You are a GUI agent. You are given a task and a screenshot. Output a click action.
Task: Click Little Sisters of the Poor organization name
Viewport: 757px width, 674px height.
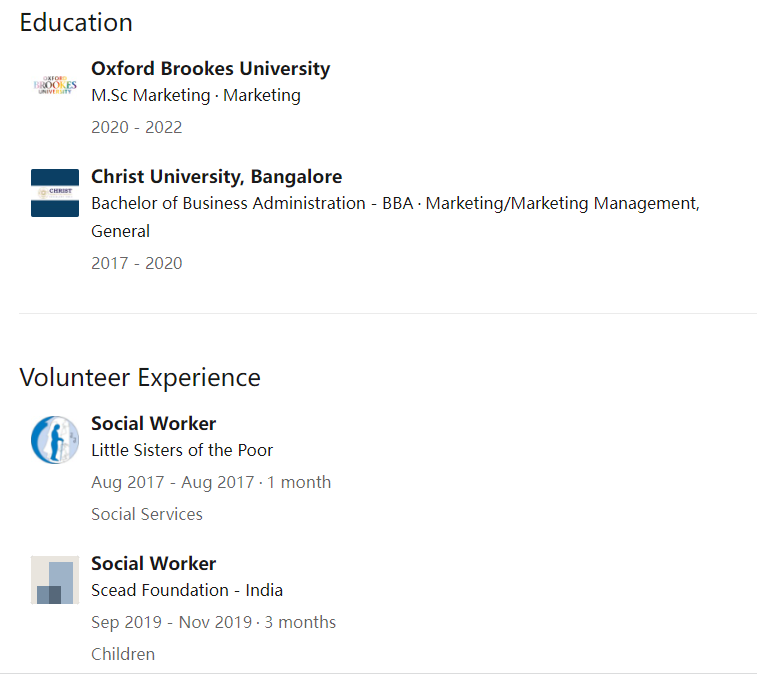click(182, 450)
